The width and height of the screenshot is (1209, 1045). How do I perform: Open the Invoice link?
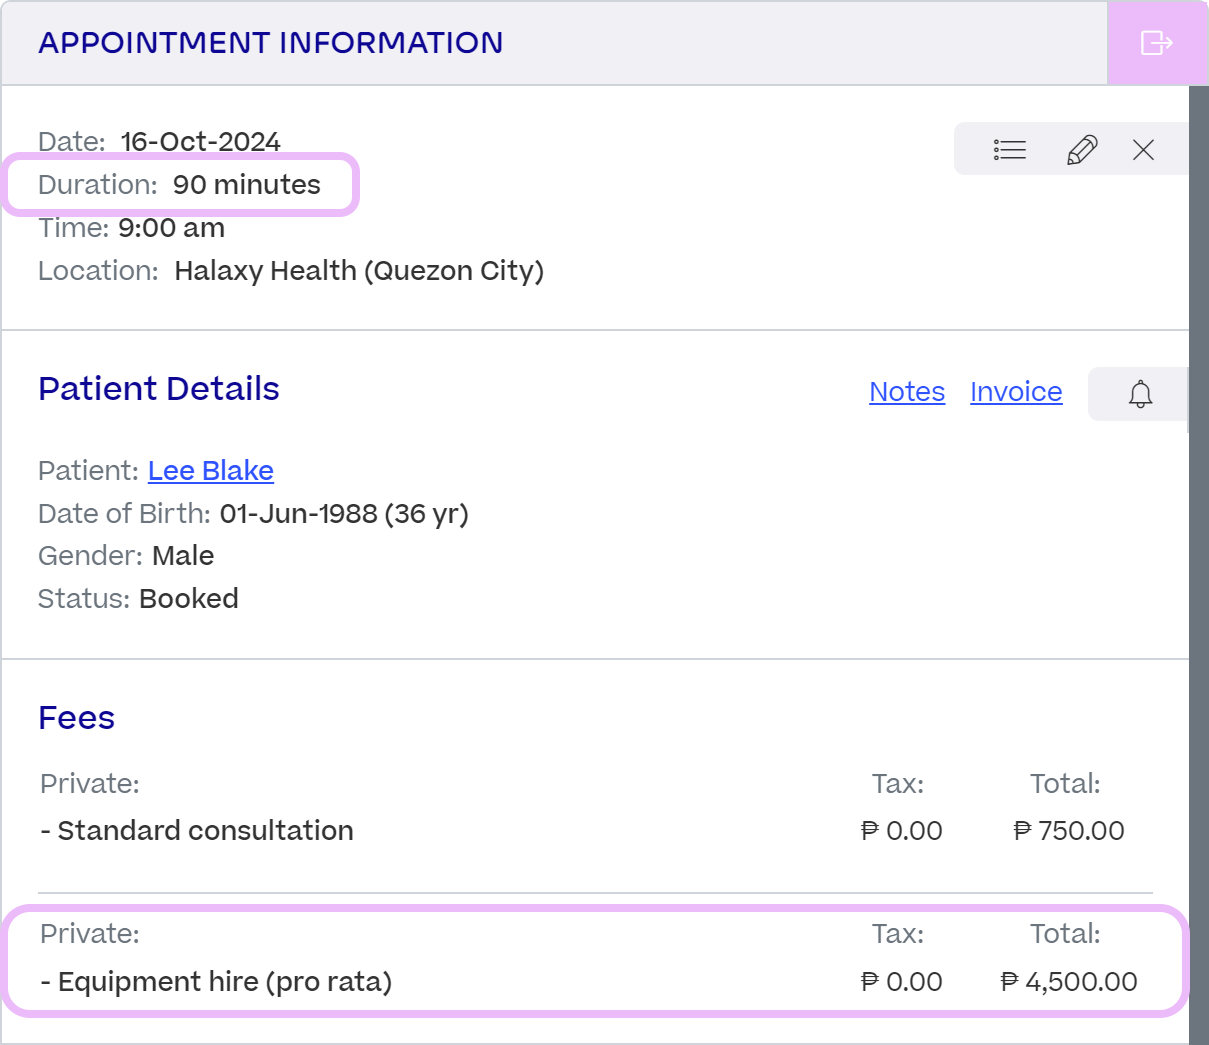1016,392
